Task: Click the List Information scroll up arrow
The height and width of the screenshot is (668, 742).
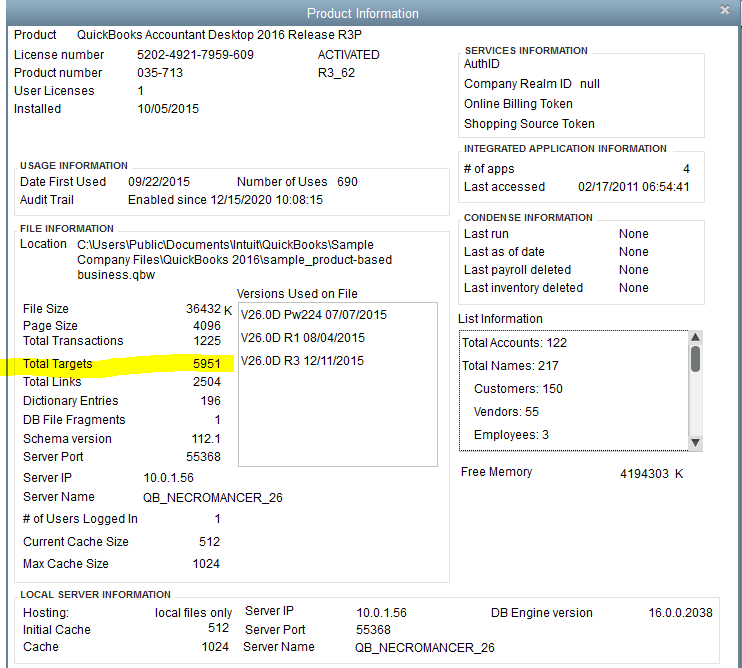Action: tap(695, 337)
